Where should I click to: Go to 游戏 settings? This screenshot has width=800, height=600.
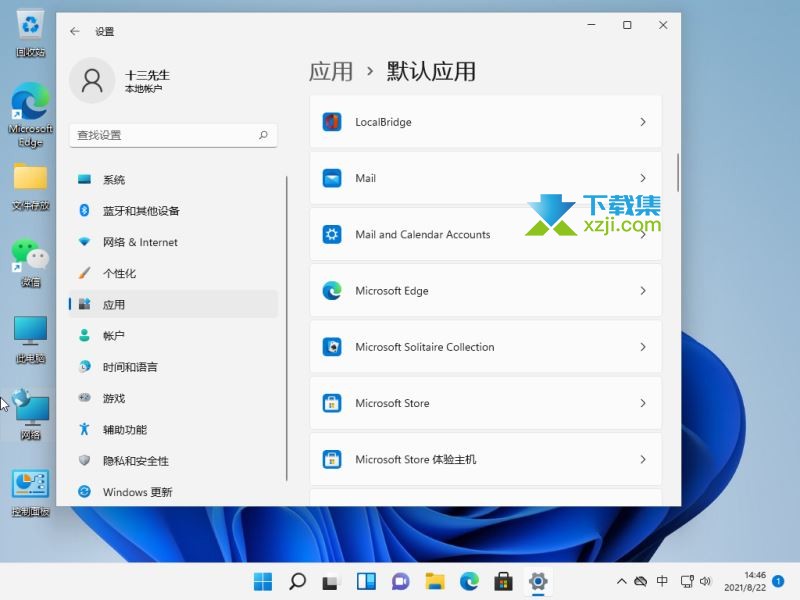(x=173, y=398)
